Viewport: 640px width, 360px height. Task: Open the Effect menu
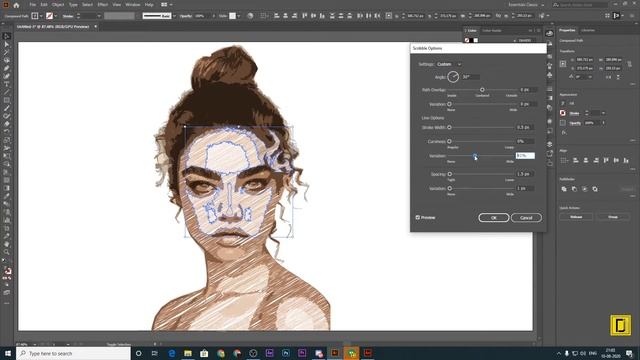(102, 4)
